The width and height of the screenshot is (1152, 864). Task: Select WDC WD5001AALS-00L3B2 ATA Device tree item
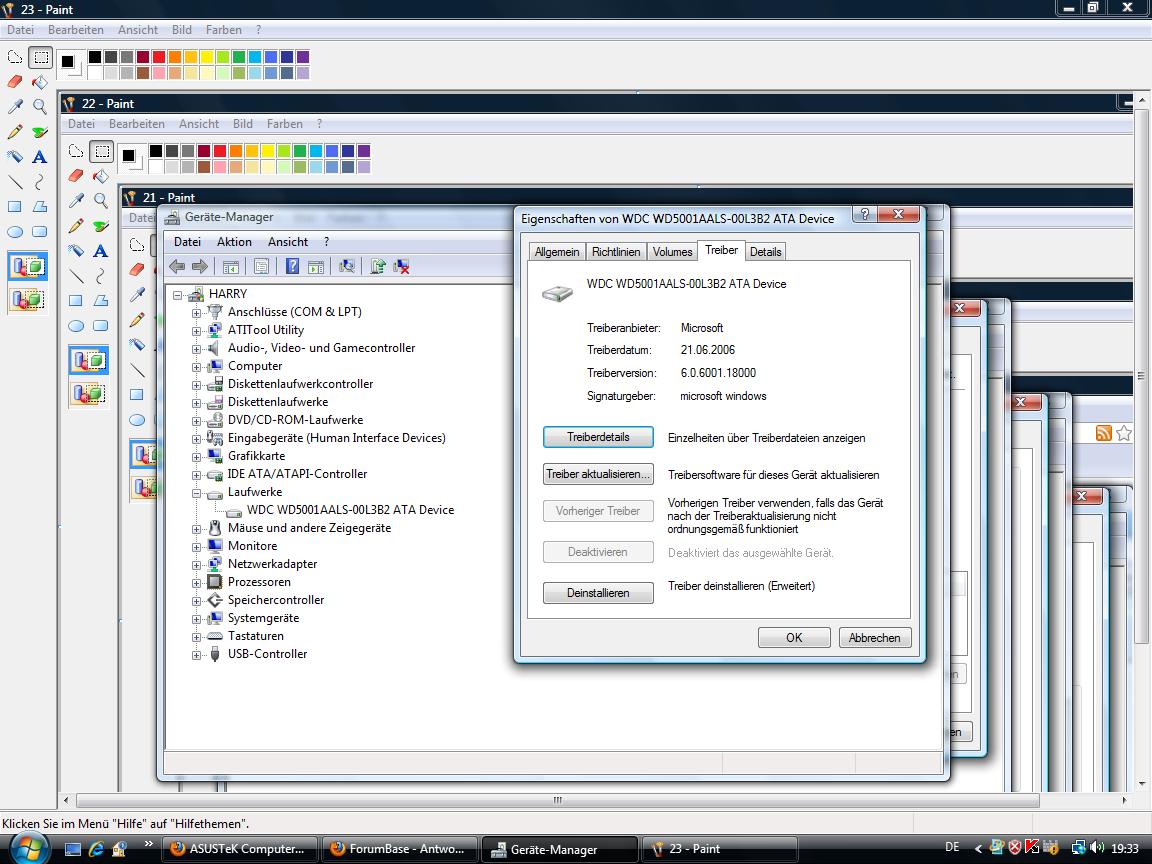click(x=350, y=510)
